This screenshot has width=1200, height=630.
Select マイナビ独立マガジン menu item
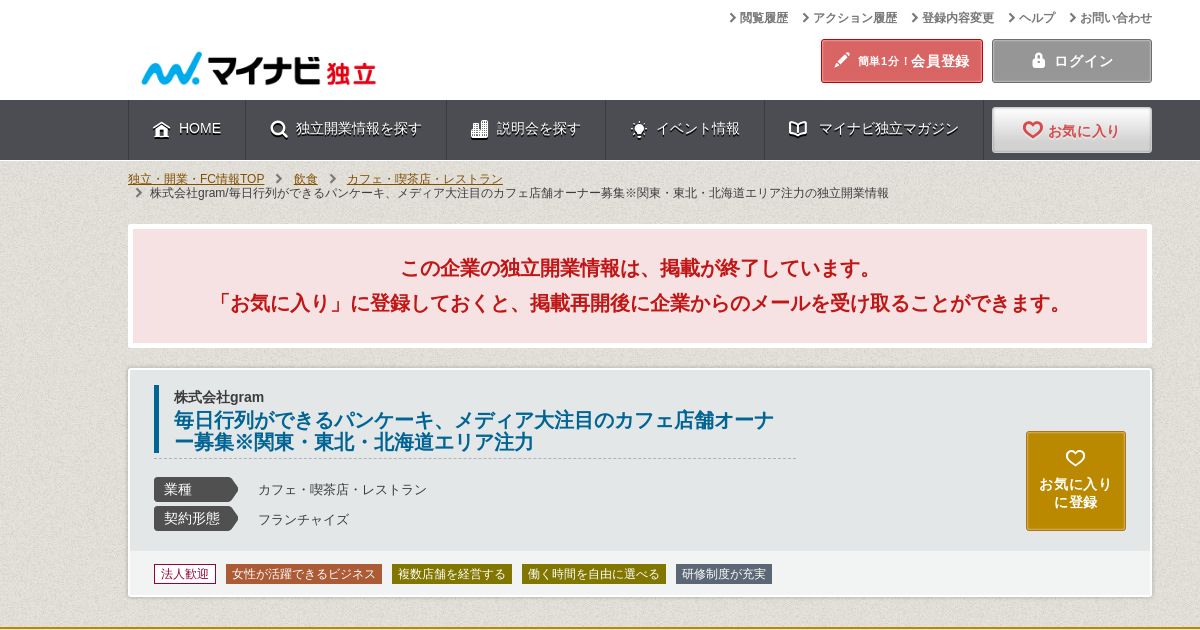tap(874, 129)
